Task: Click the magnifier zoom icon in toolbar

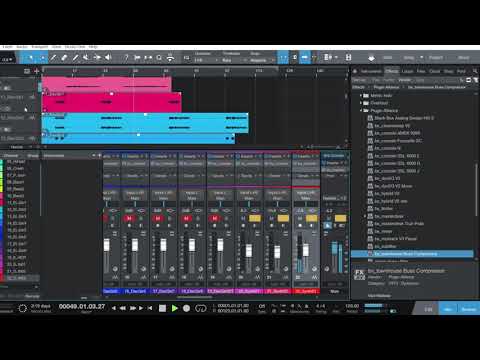Action: pos(159,58)
